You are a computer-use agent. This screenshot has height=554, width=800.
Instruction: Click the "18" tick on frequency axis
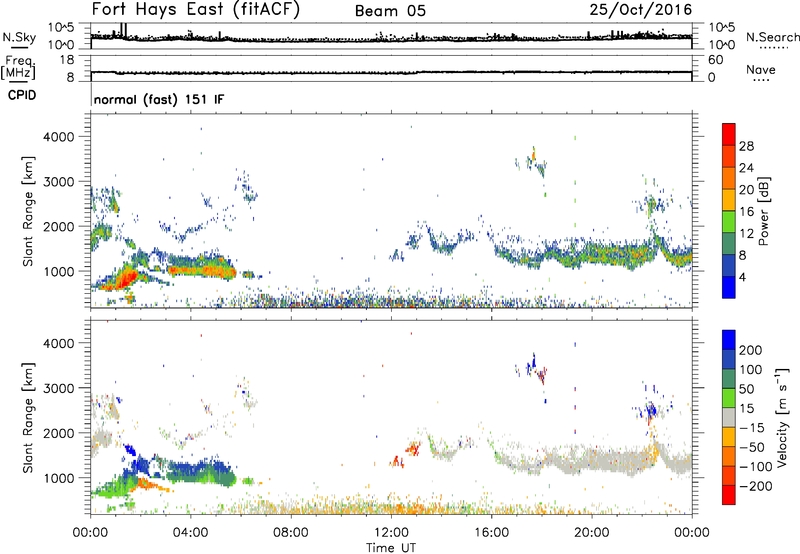(66, 60)
